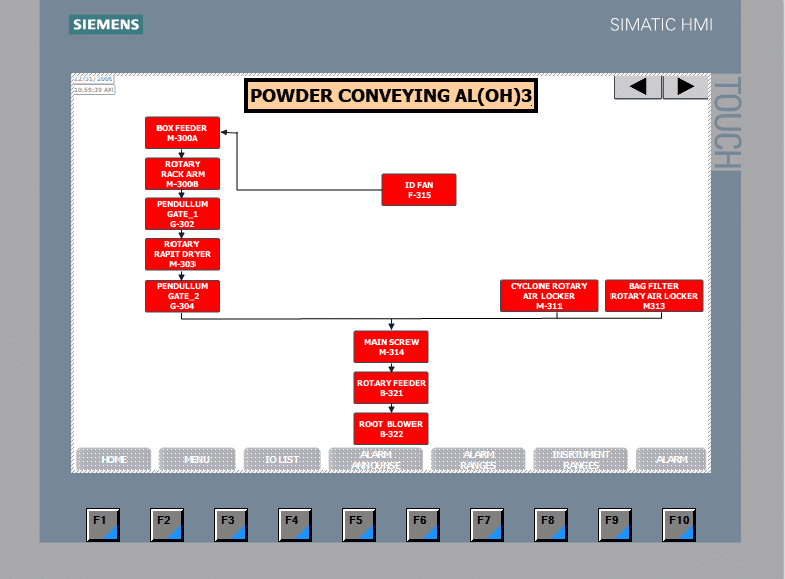Push the F7 function key
The width and height of the screenshot is (785, 579).
487,525
